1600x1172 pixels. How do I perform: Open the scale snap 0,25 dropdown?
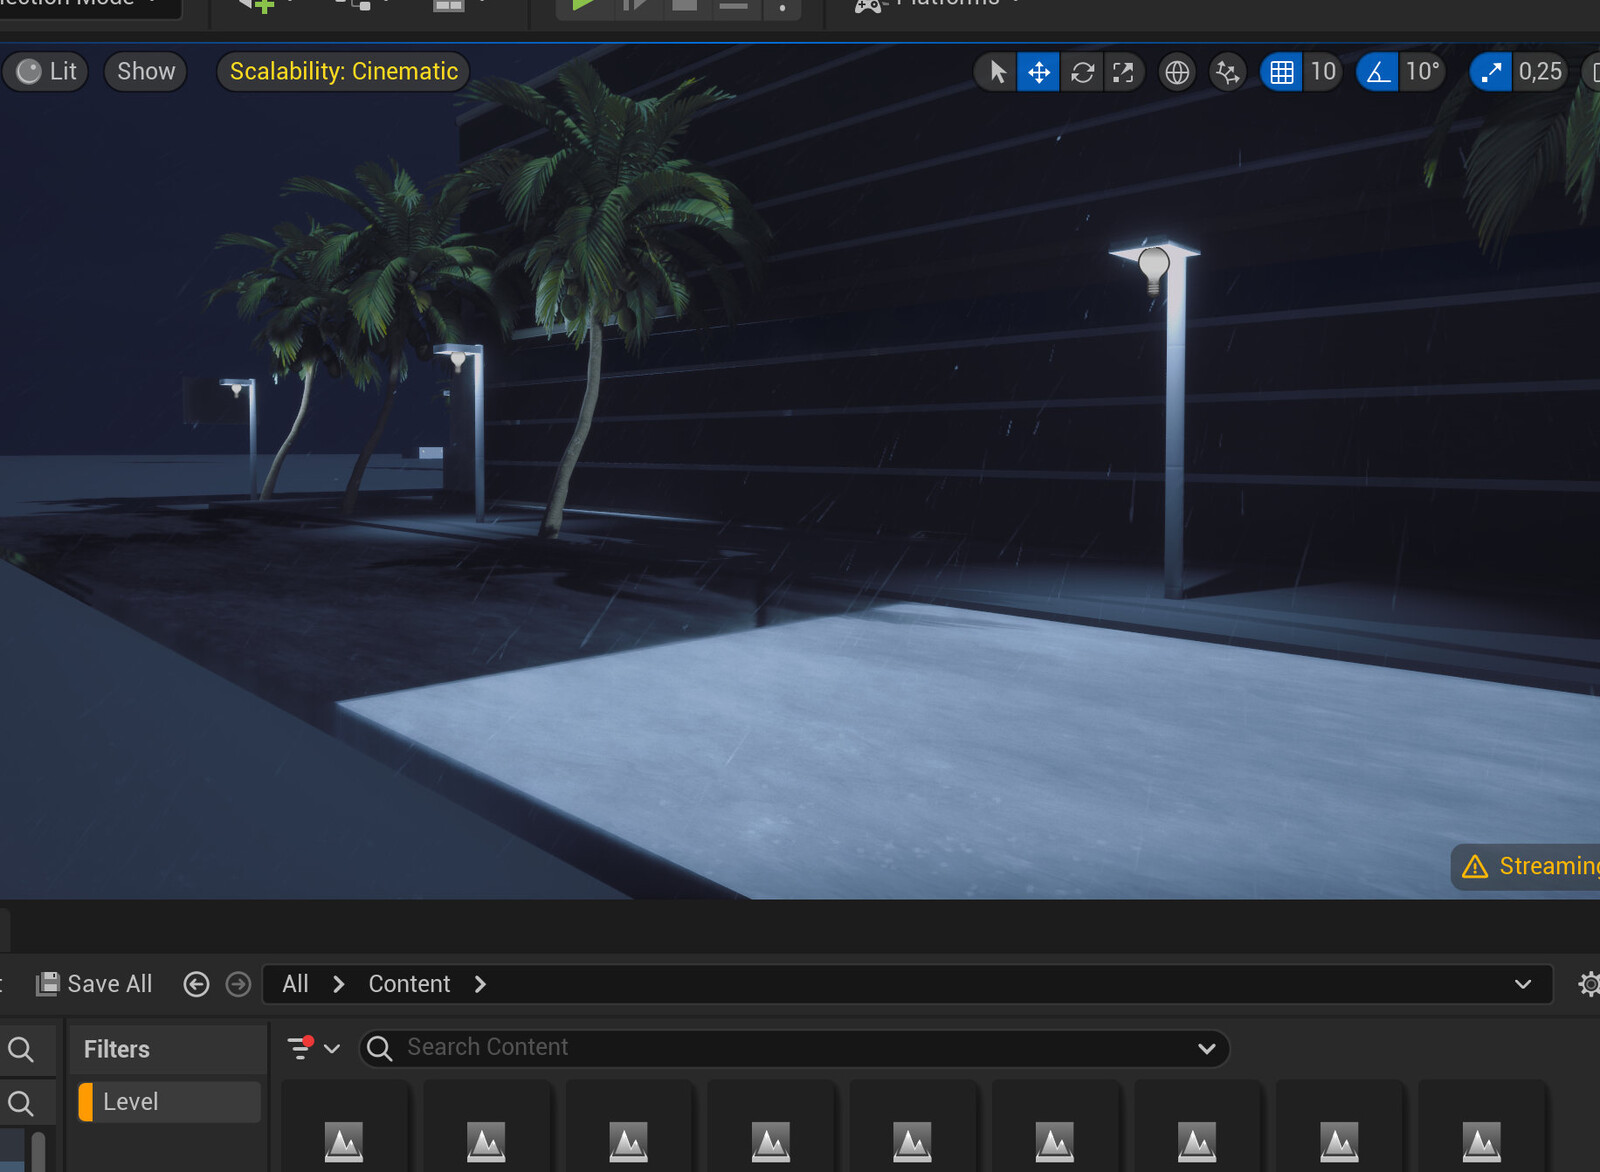point(1540,72)
